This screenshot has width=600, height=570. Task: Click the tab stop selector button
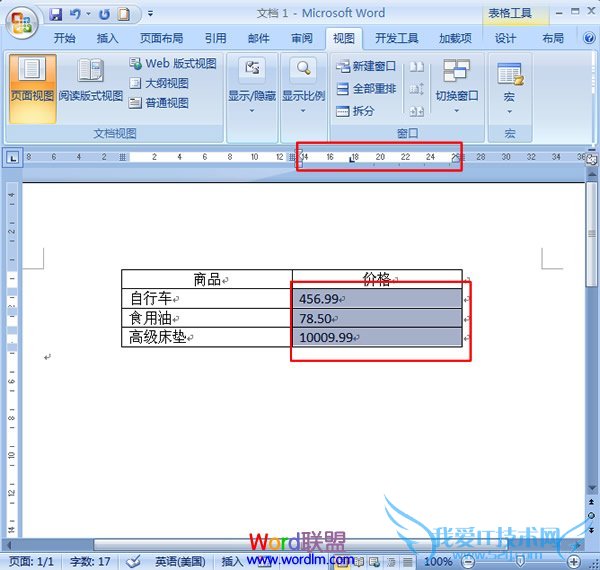pos(13,158)
